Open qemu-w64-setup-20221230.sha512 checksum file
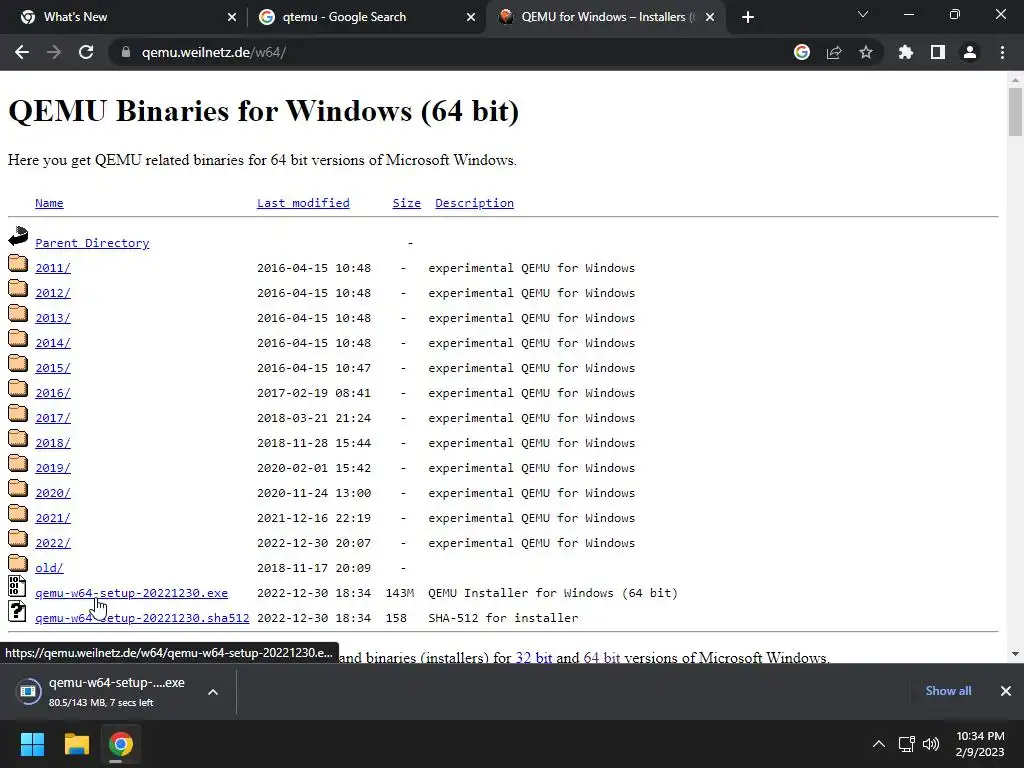Viewport: 1024px width, 768px height. click(x=142, y=618)
